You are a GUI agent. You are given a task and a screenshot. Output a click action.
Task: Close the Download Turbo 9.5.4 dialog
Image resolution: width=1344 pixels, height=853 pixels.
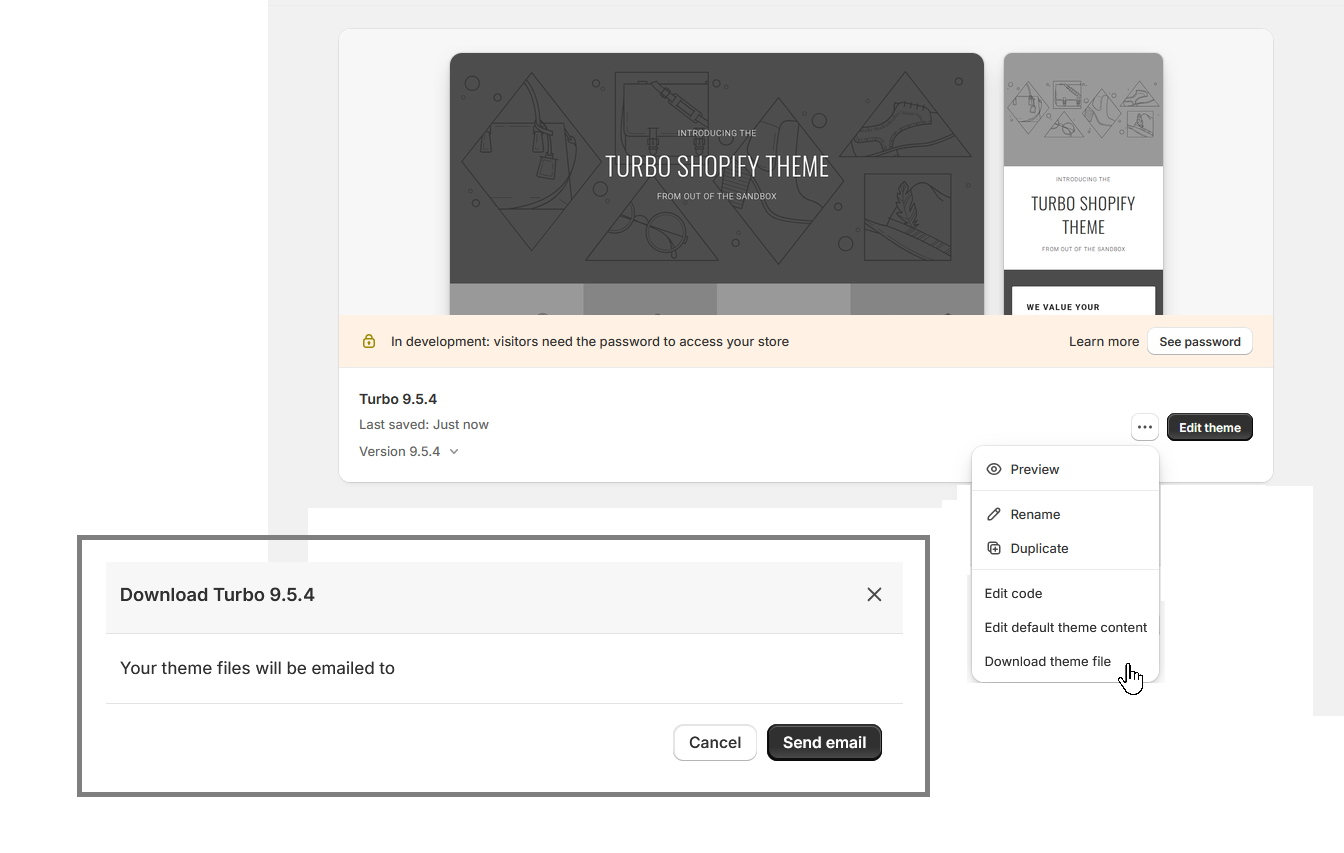click(x=874, y=594)
